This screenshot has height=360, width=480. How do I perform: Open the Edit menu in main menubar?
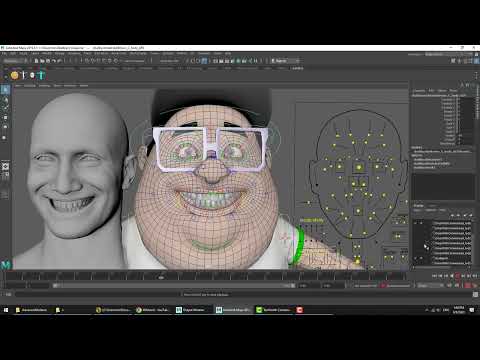pyautogui.click(x=13, y=53)
